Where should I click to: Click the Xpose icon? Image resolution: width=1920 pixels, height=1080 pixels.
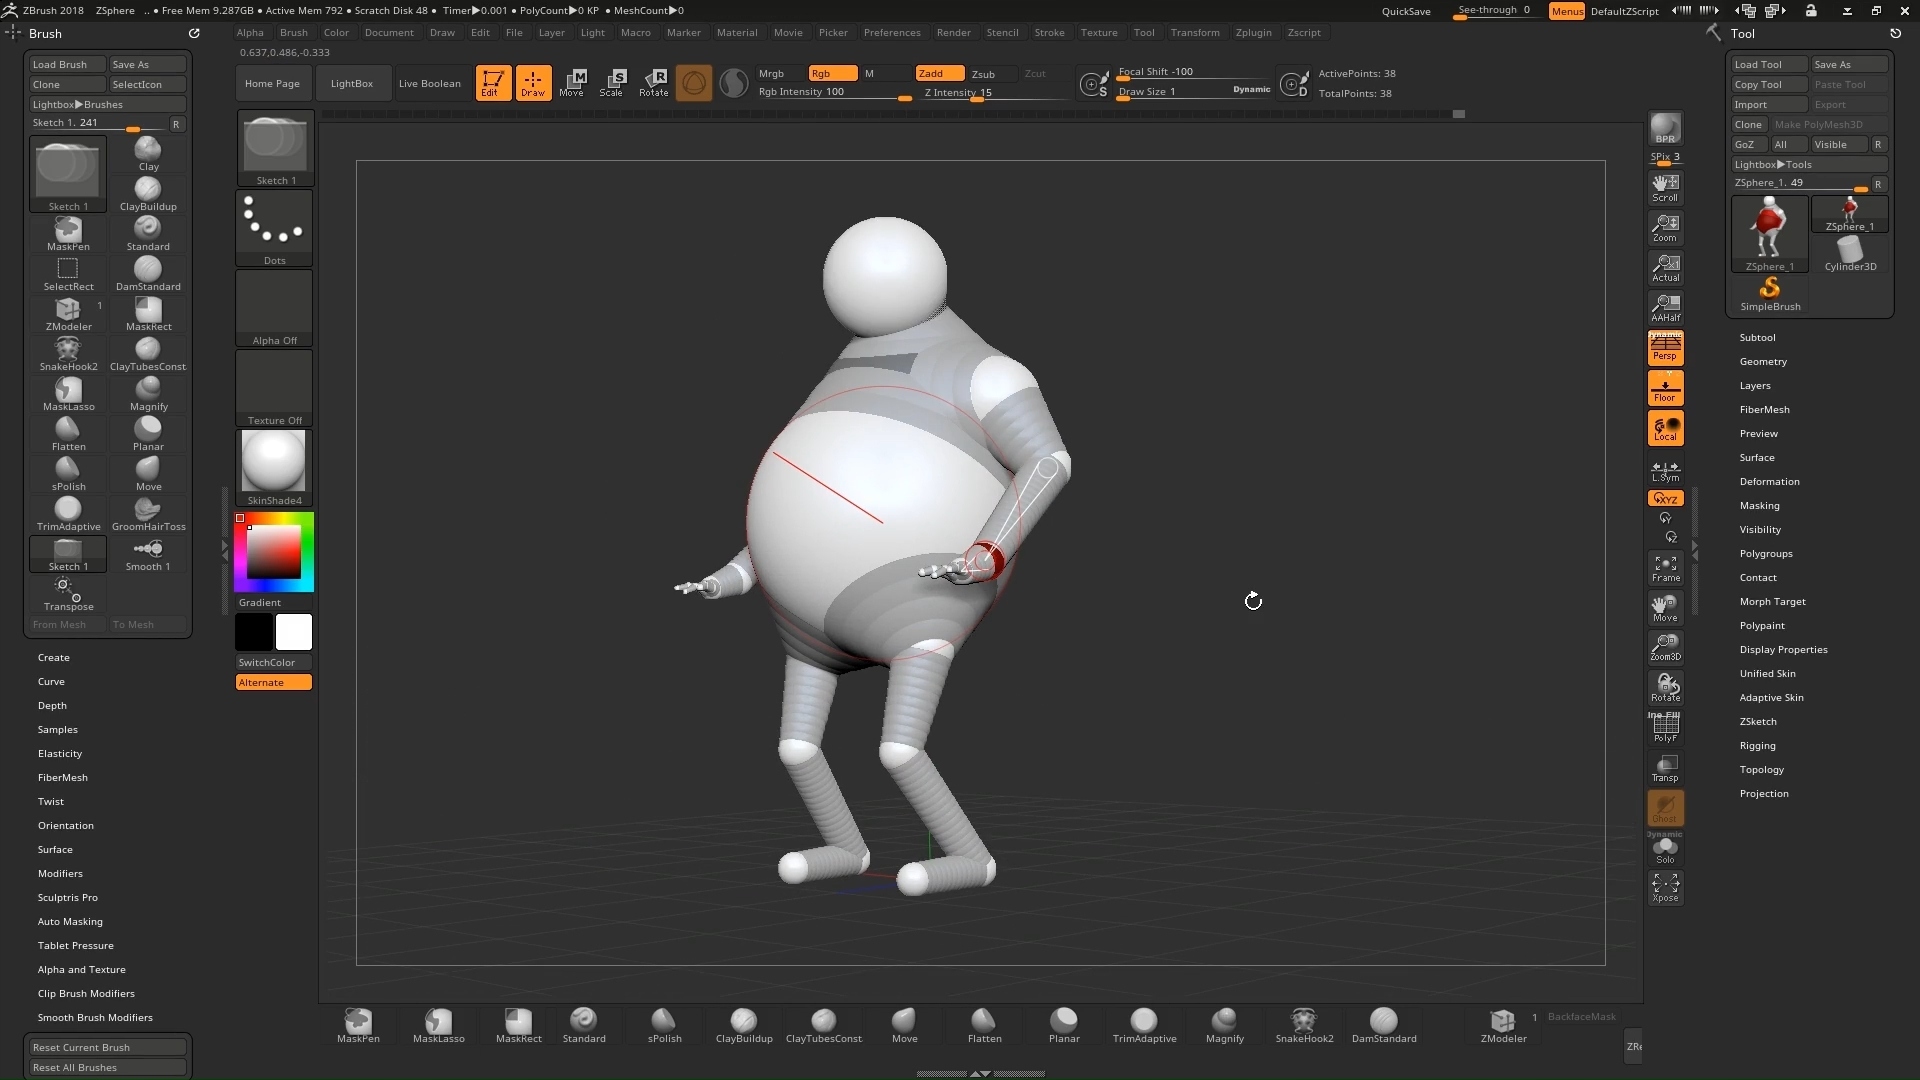pyautogui.click(x=1665, y=887)
